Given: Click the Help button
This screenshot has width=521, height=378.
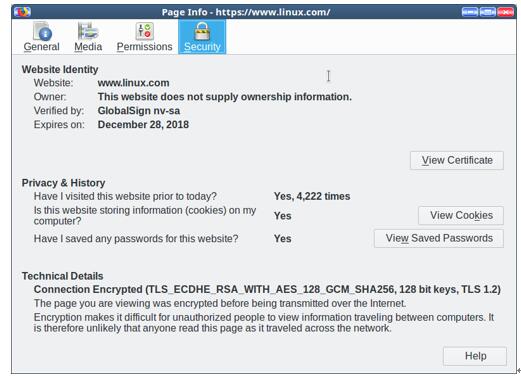Looking at the screenshot, I should pyautogui.click(x=475, y=356).
